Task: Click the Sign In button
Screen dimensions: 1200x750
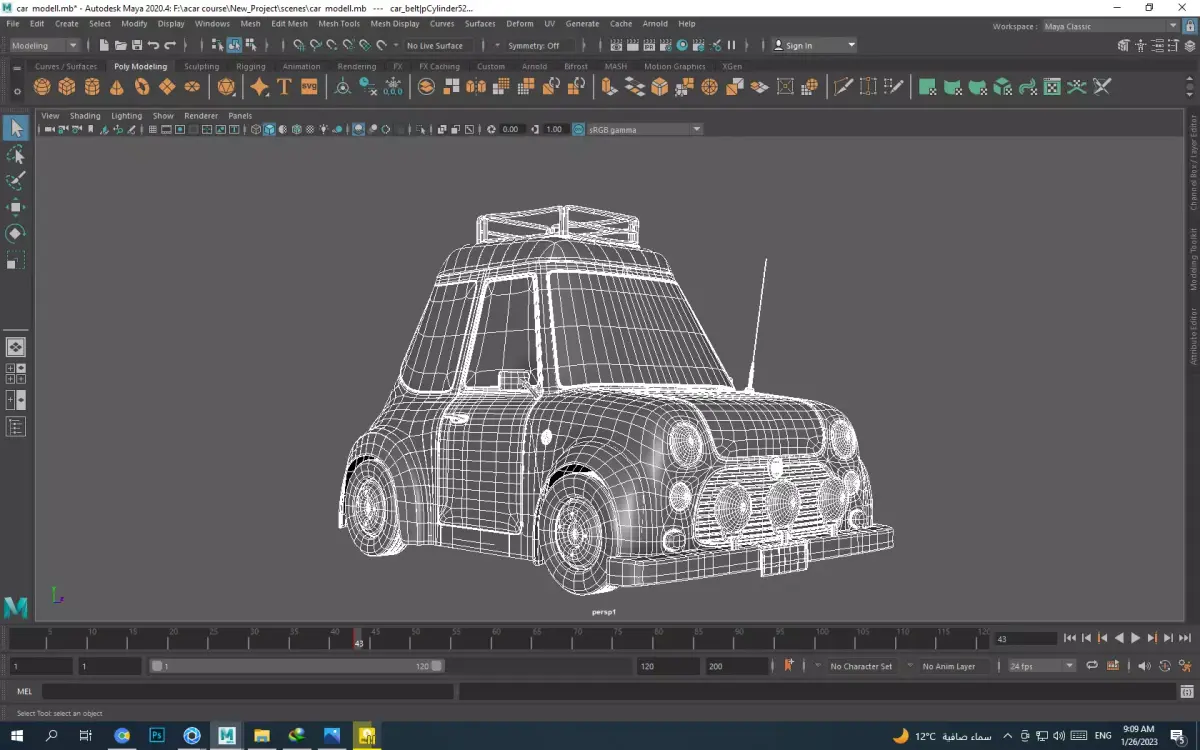Action: point(798,45)
